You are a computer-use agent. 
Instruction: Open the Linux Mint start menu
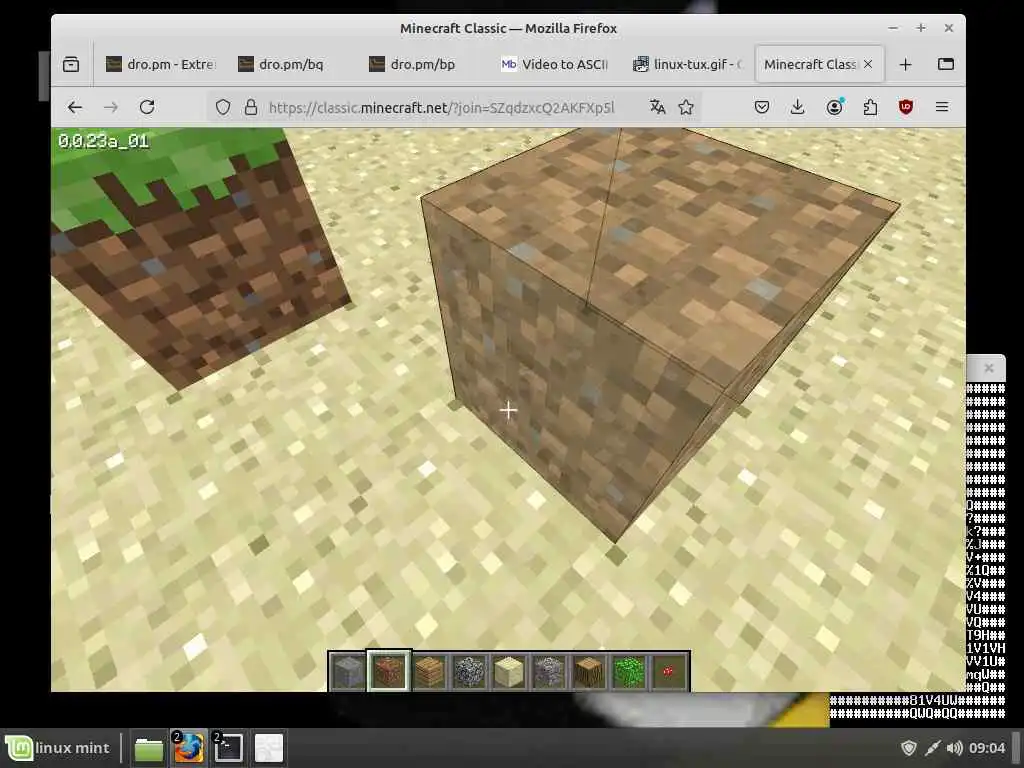[x=59, y=748]
